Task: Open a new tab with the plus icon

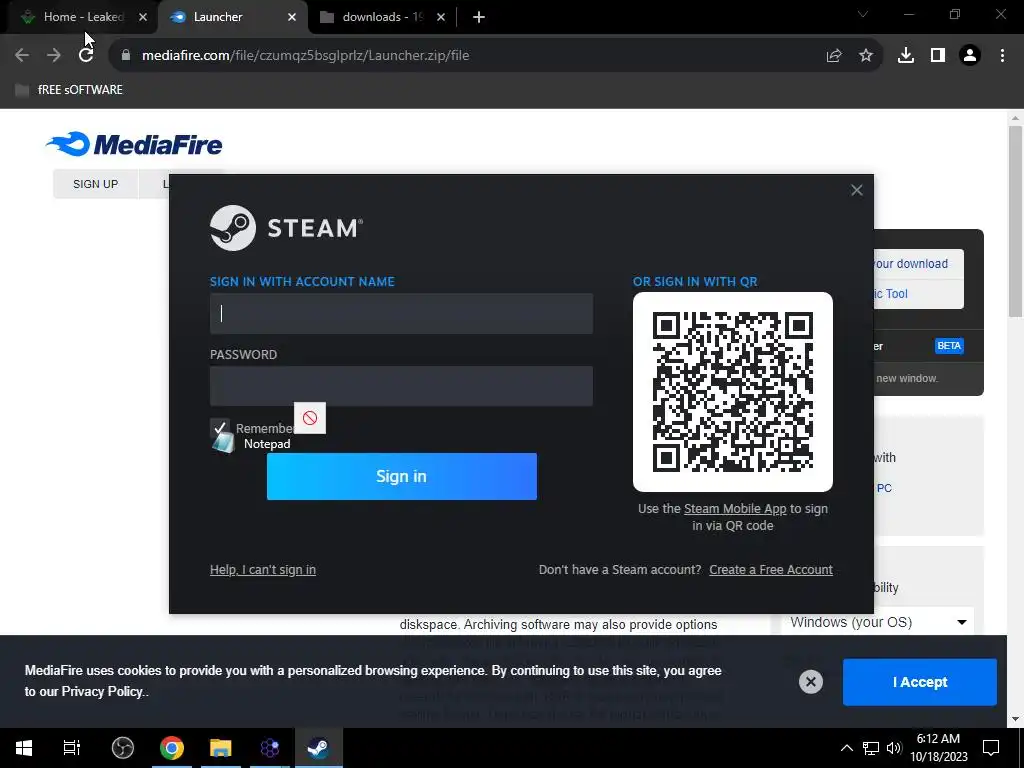Action: [x=479, y=17]
